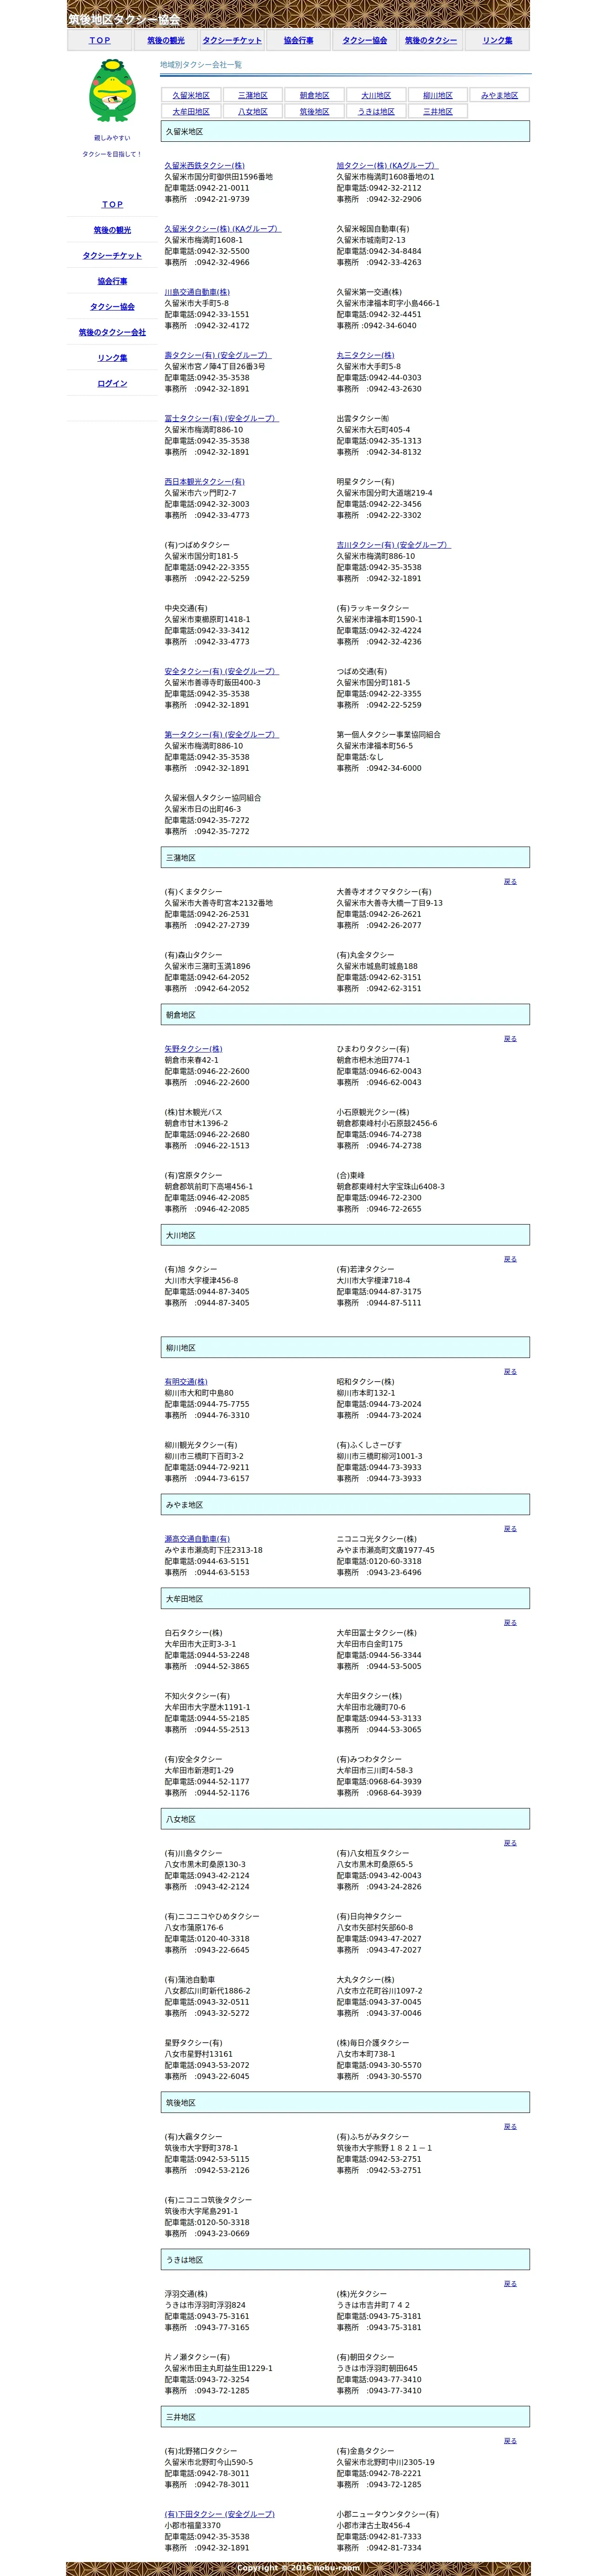Open the 大牟田地区 region link

pyautogui.click(x=191, y=111)
